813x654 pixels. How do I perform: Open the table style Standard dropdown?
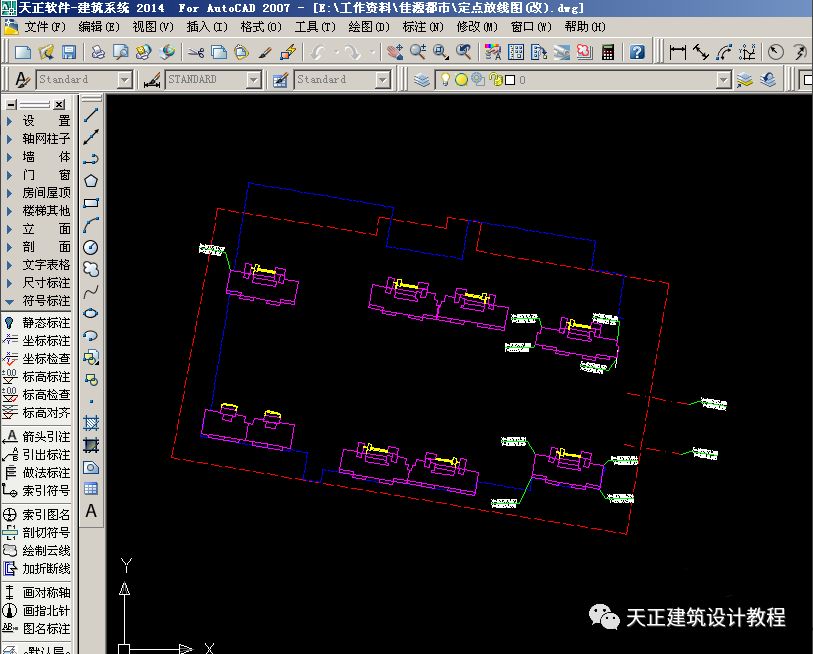tap(382, 80)
